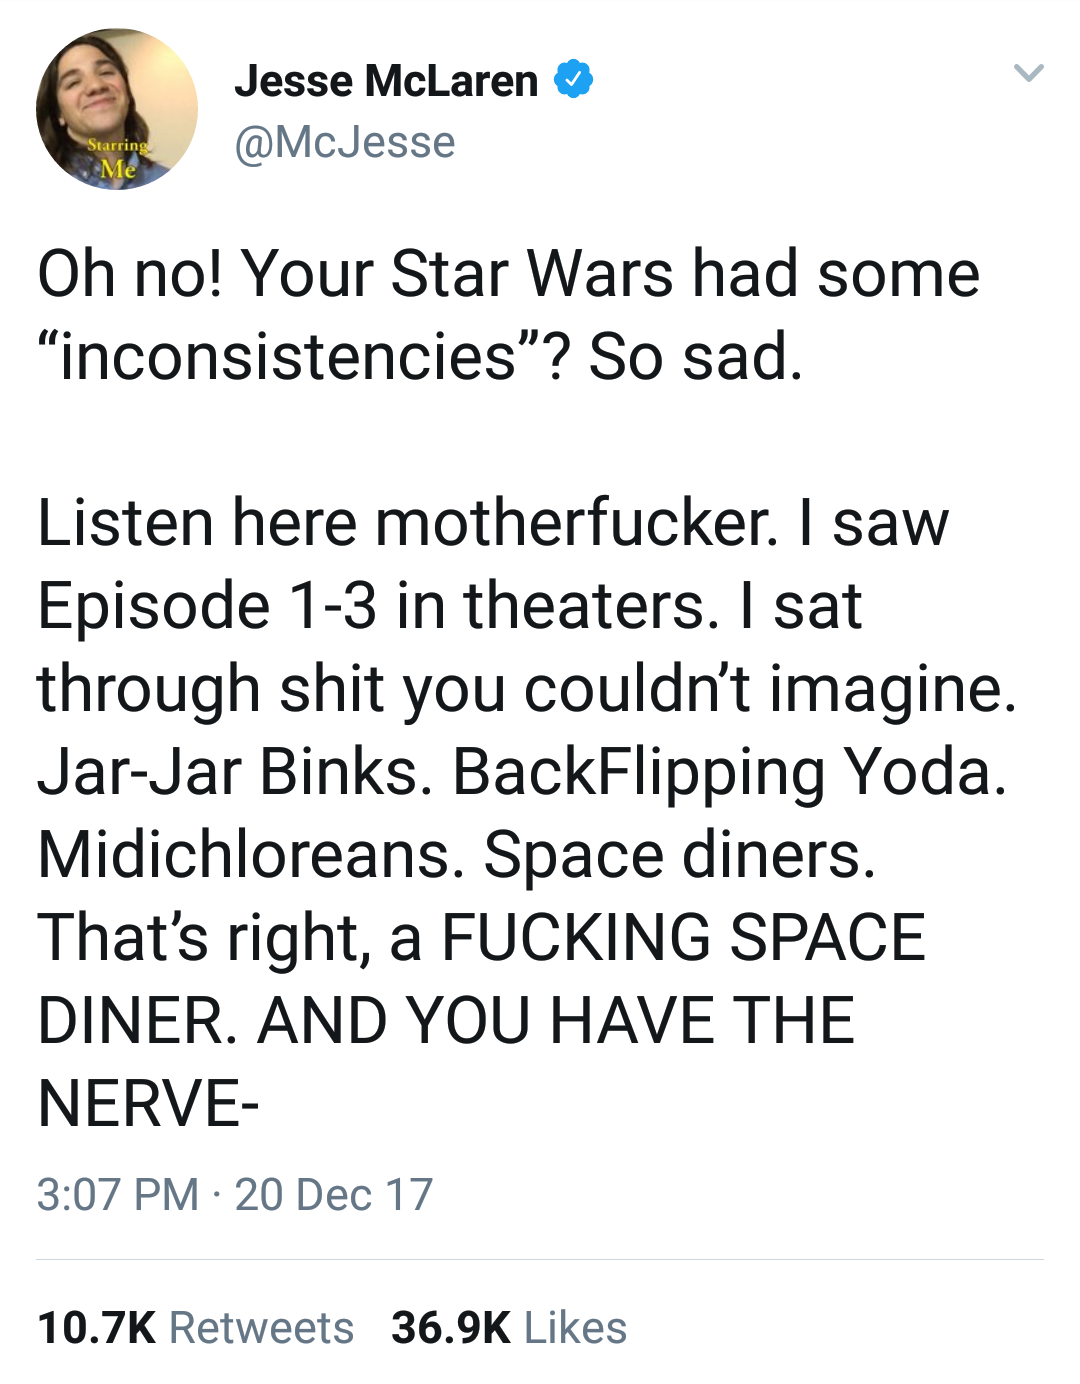Click the 3:07 PM timestamp
1080x1384 pixels.
(x=118, y=1194)
